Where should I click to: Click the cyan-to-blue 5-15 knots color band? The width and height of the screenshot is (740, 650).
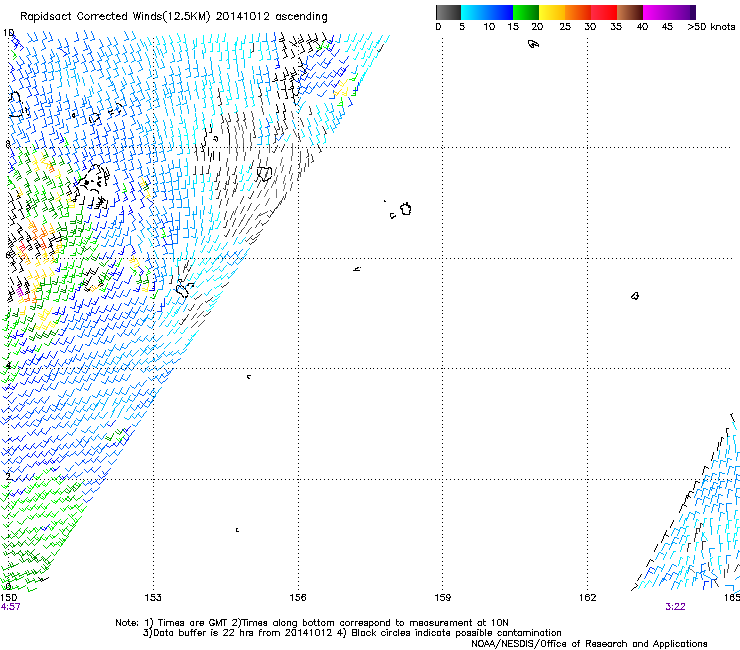pyautogui.click(x=487, y=12)
